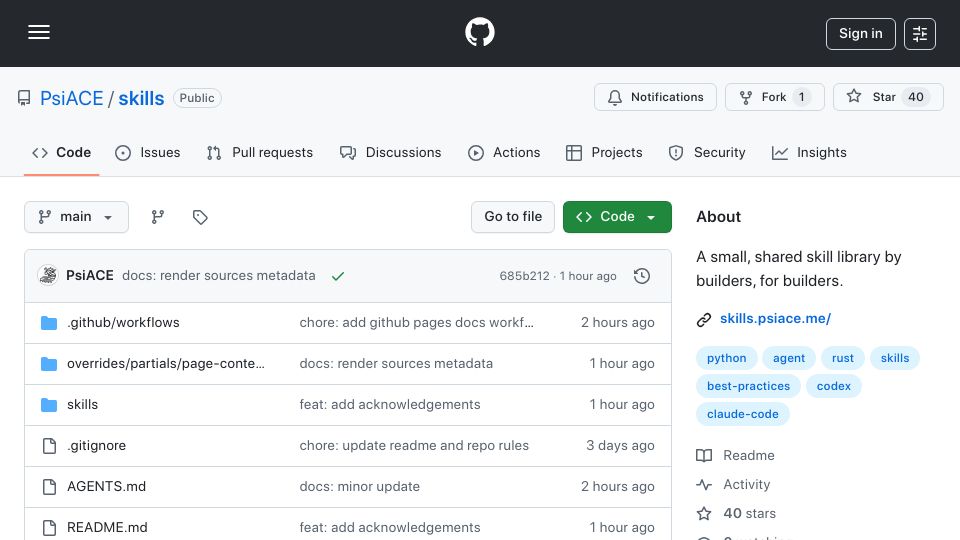Click file icon beside README.md

pos(49,528)
